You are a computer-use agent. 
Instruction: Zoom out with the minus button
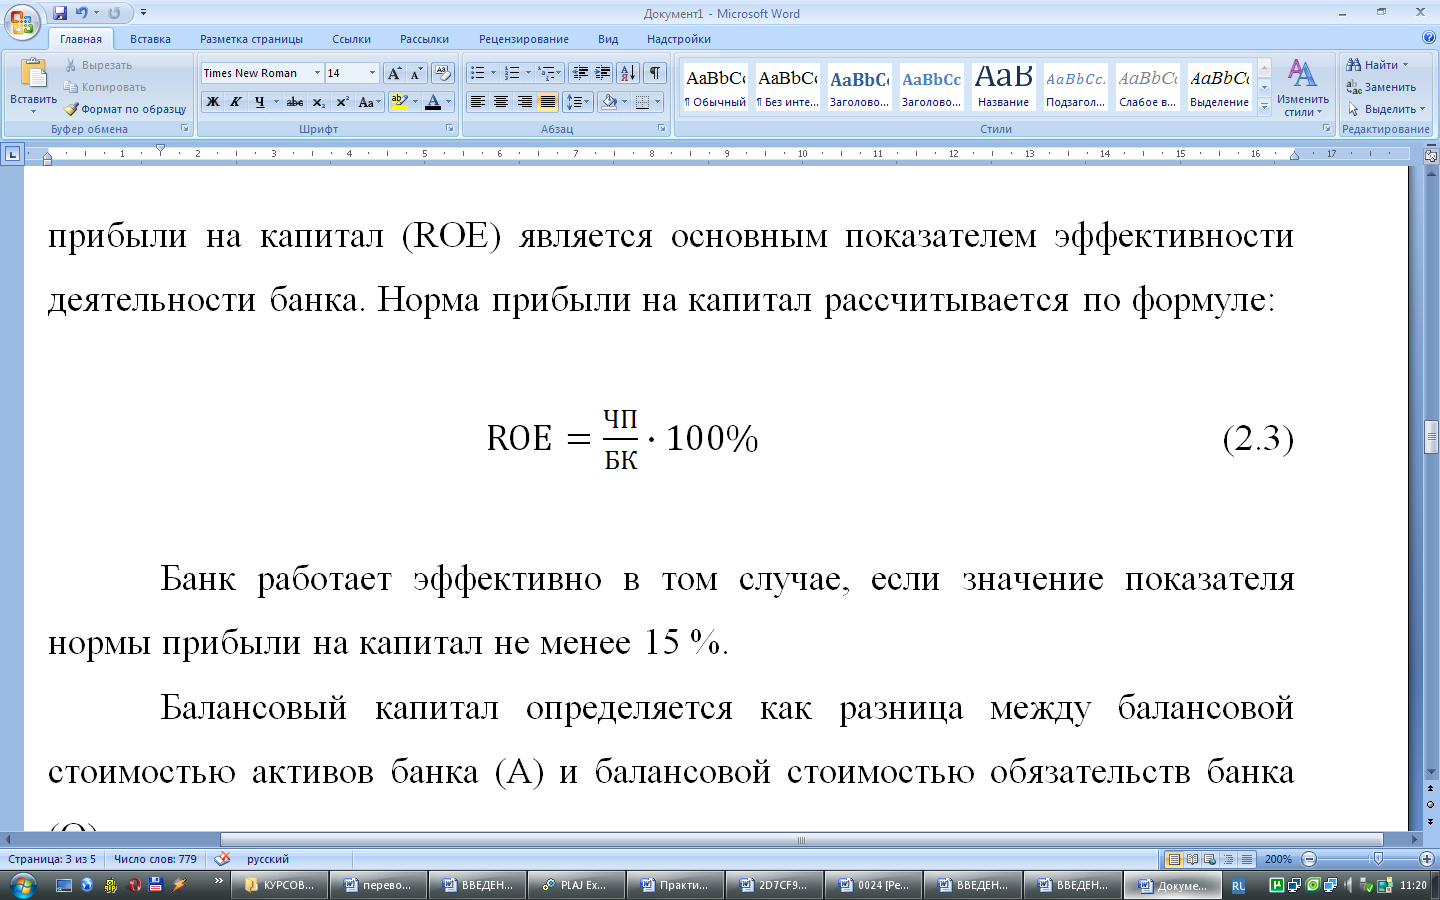coord(1309,859)
